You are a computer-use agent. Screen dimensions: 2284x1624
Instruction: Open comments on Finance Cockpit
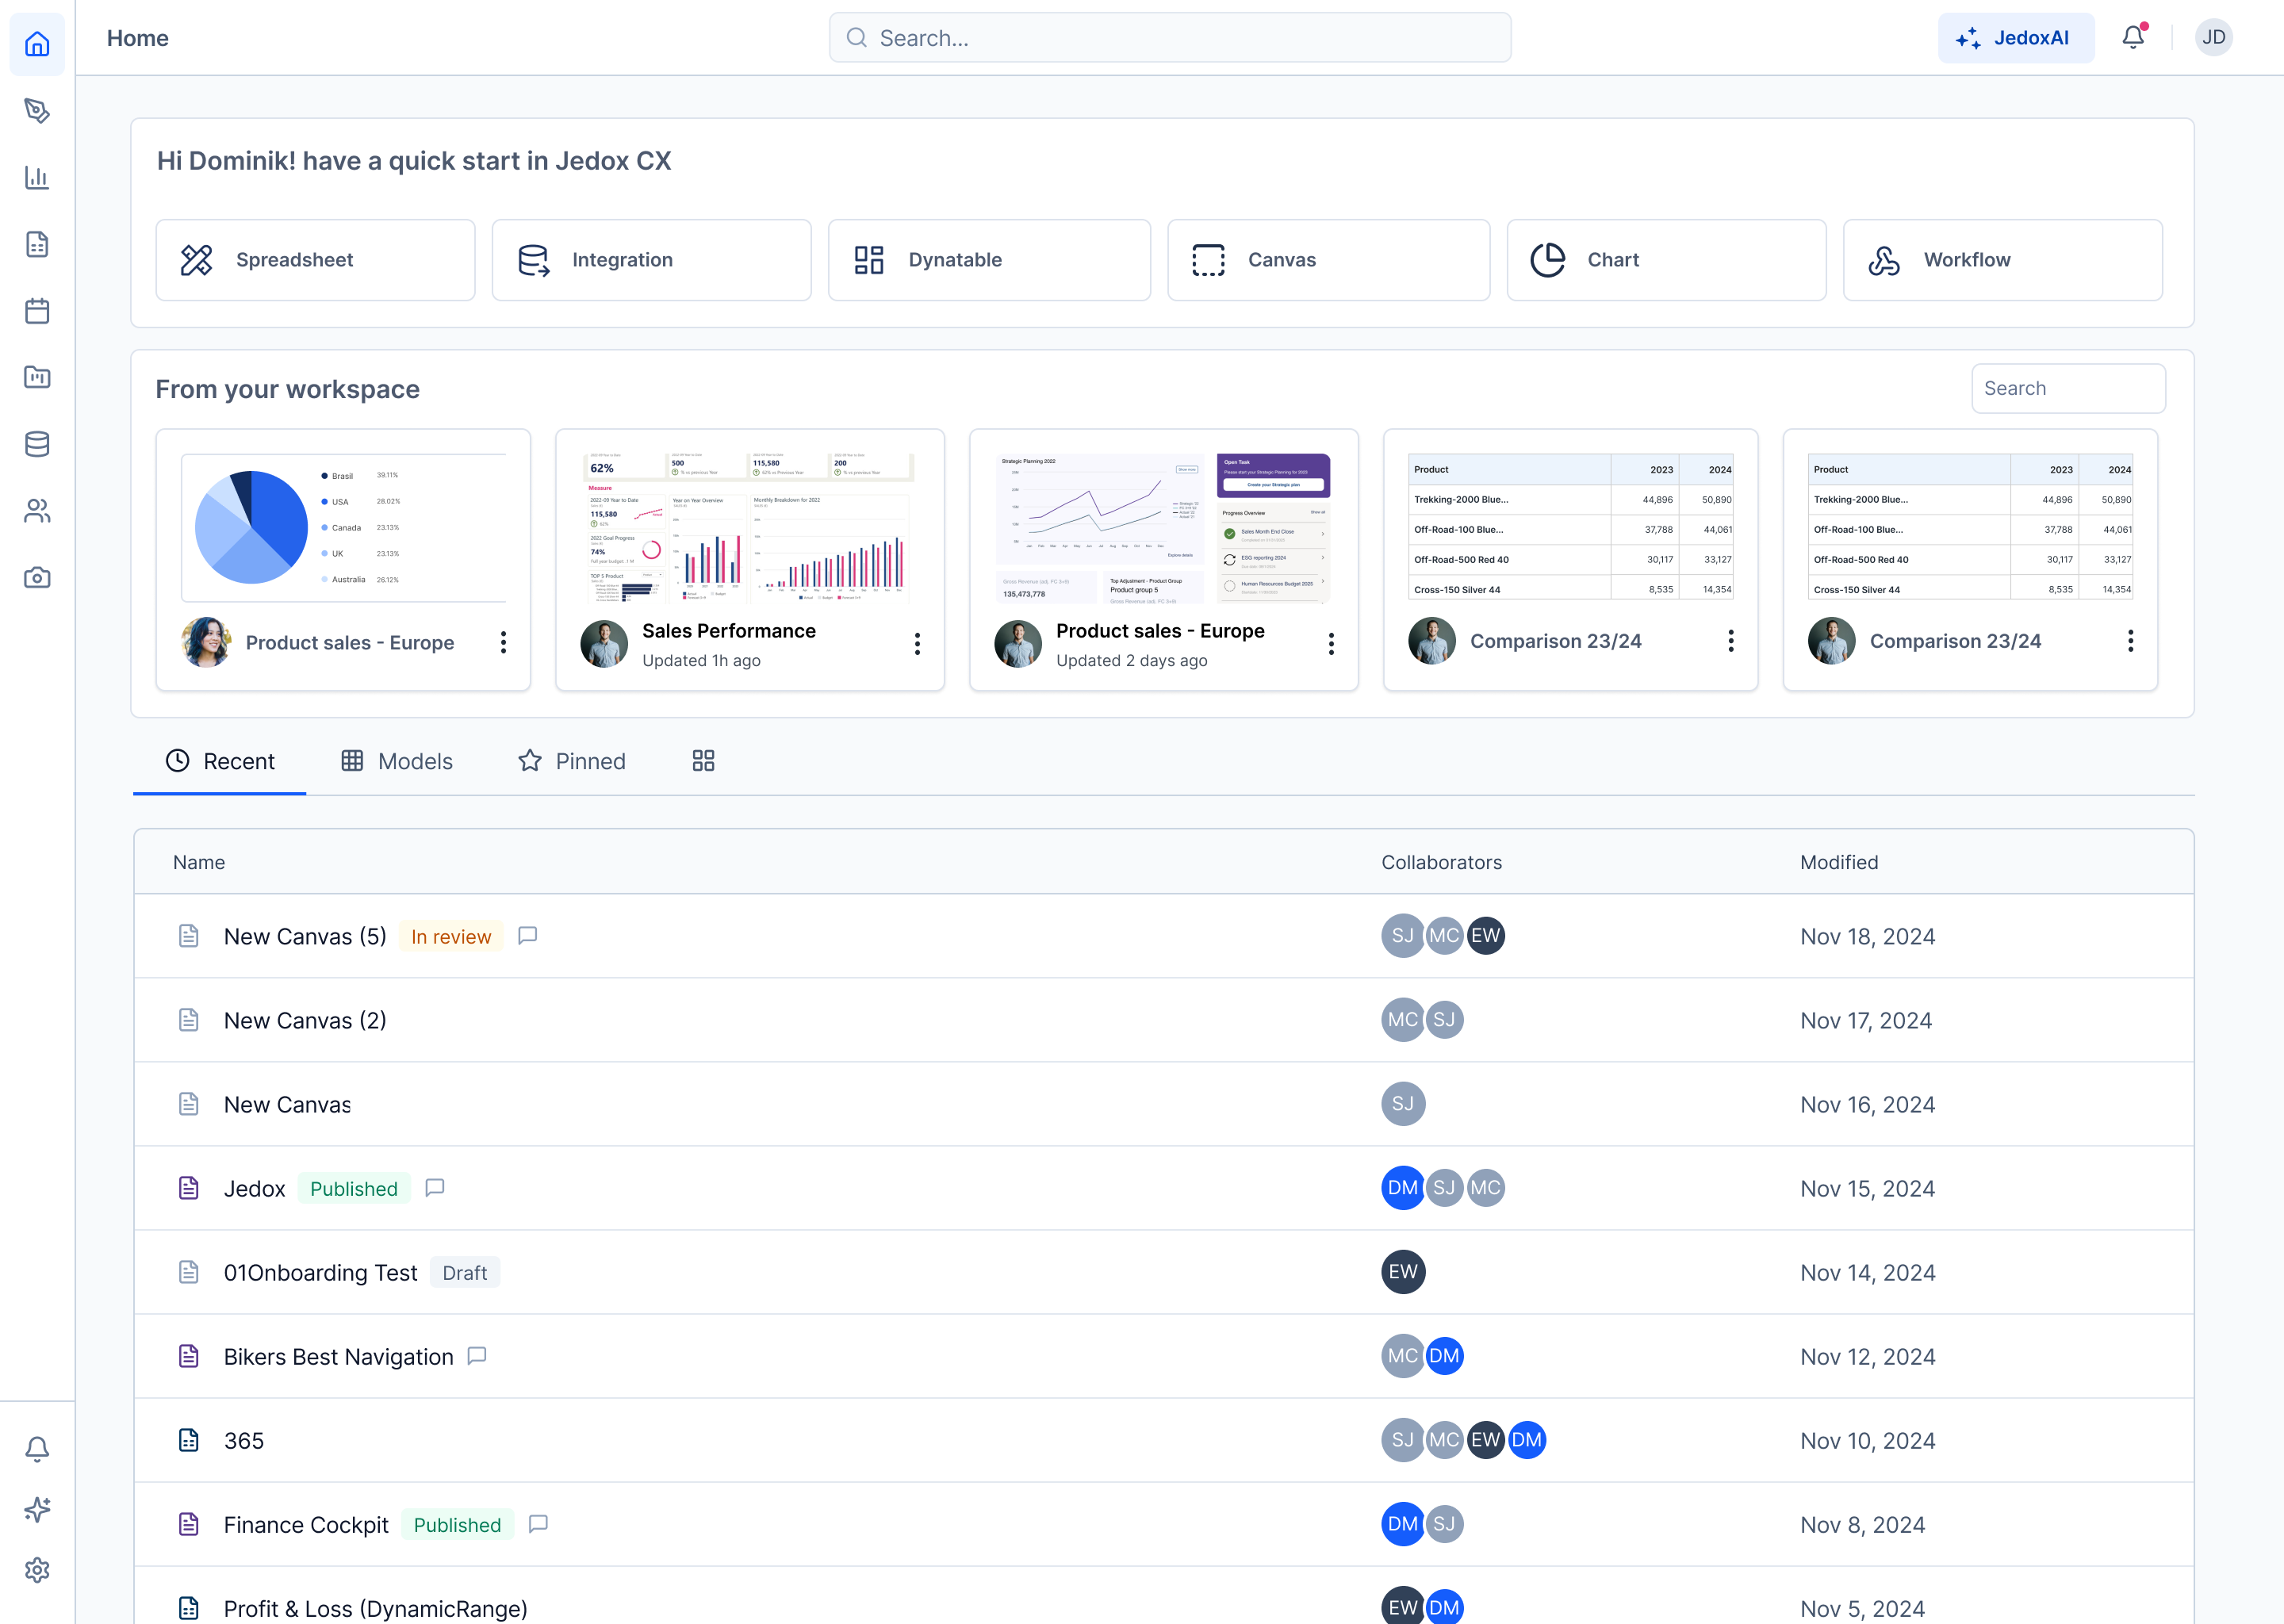coord(538,1523)
